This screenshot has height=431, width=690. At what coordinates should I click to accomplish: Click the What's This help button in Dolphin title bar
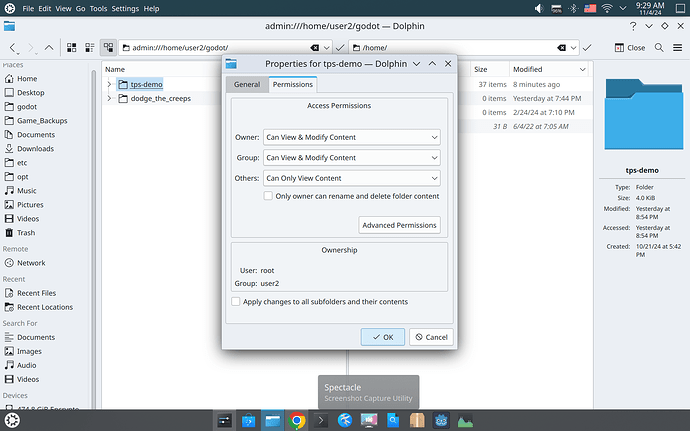(x=633, y=26)
